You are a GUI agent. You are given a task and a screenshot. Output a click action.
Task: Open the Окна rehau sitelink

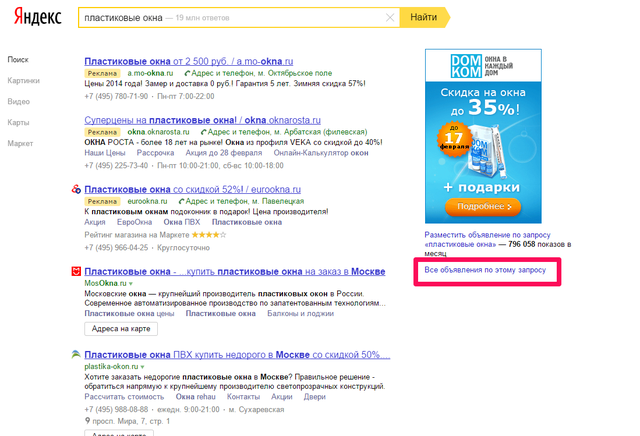pos(196,397)
